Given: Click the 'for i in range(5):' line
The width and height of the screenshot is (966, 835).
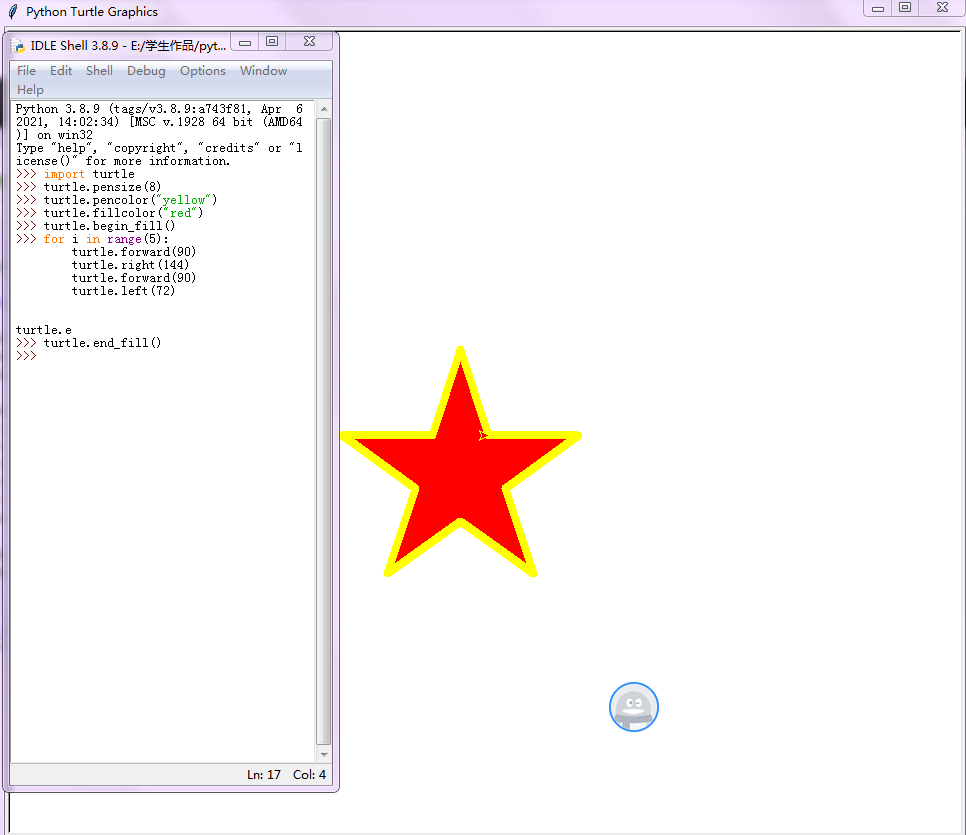Looking at the screenshot, I should pos(106,239).
